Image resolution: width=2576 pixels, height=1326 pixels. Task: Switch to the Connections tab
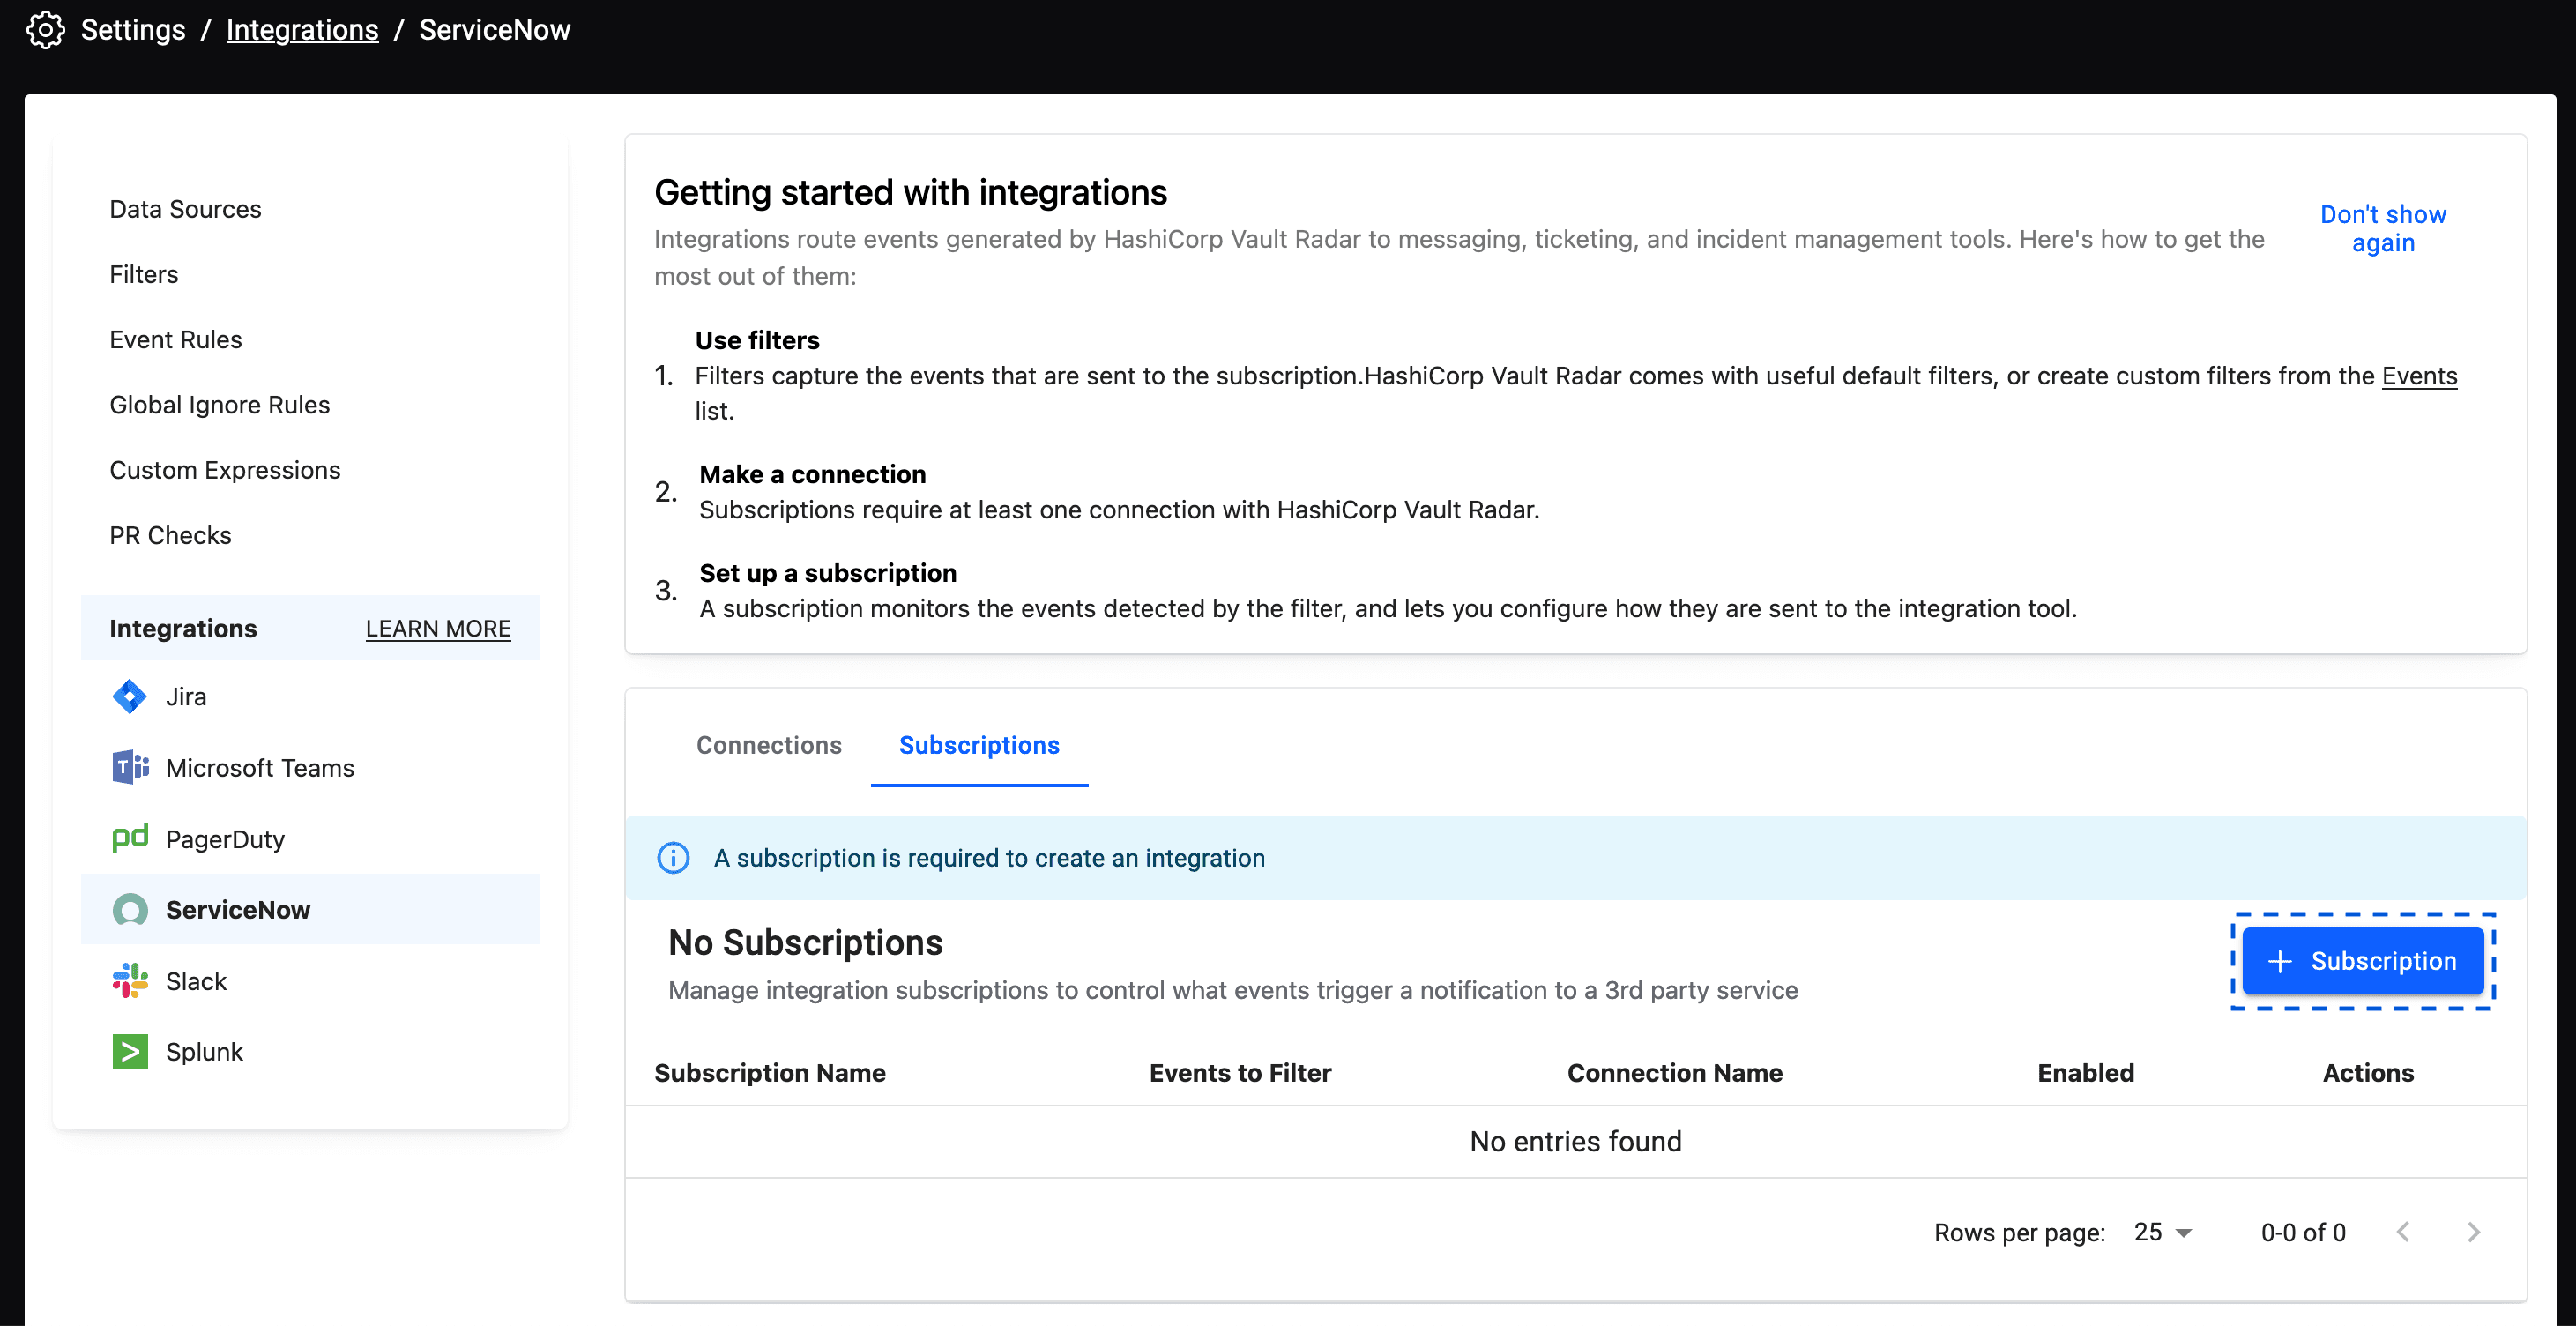(x=767, y=744)
